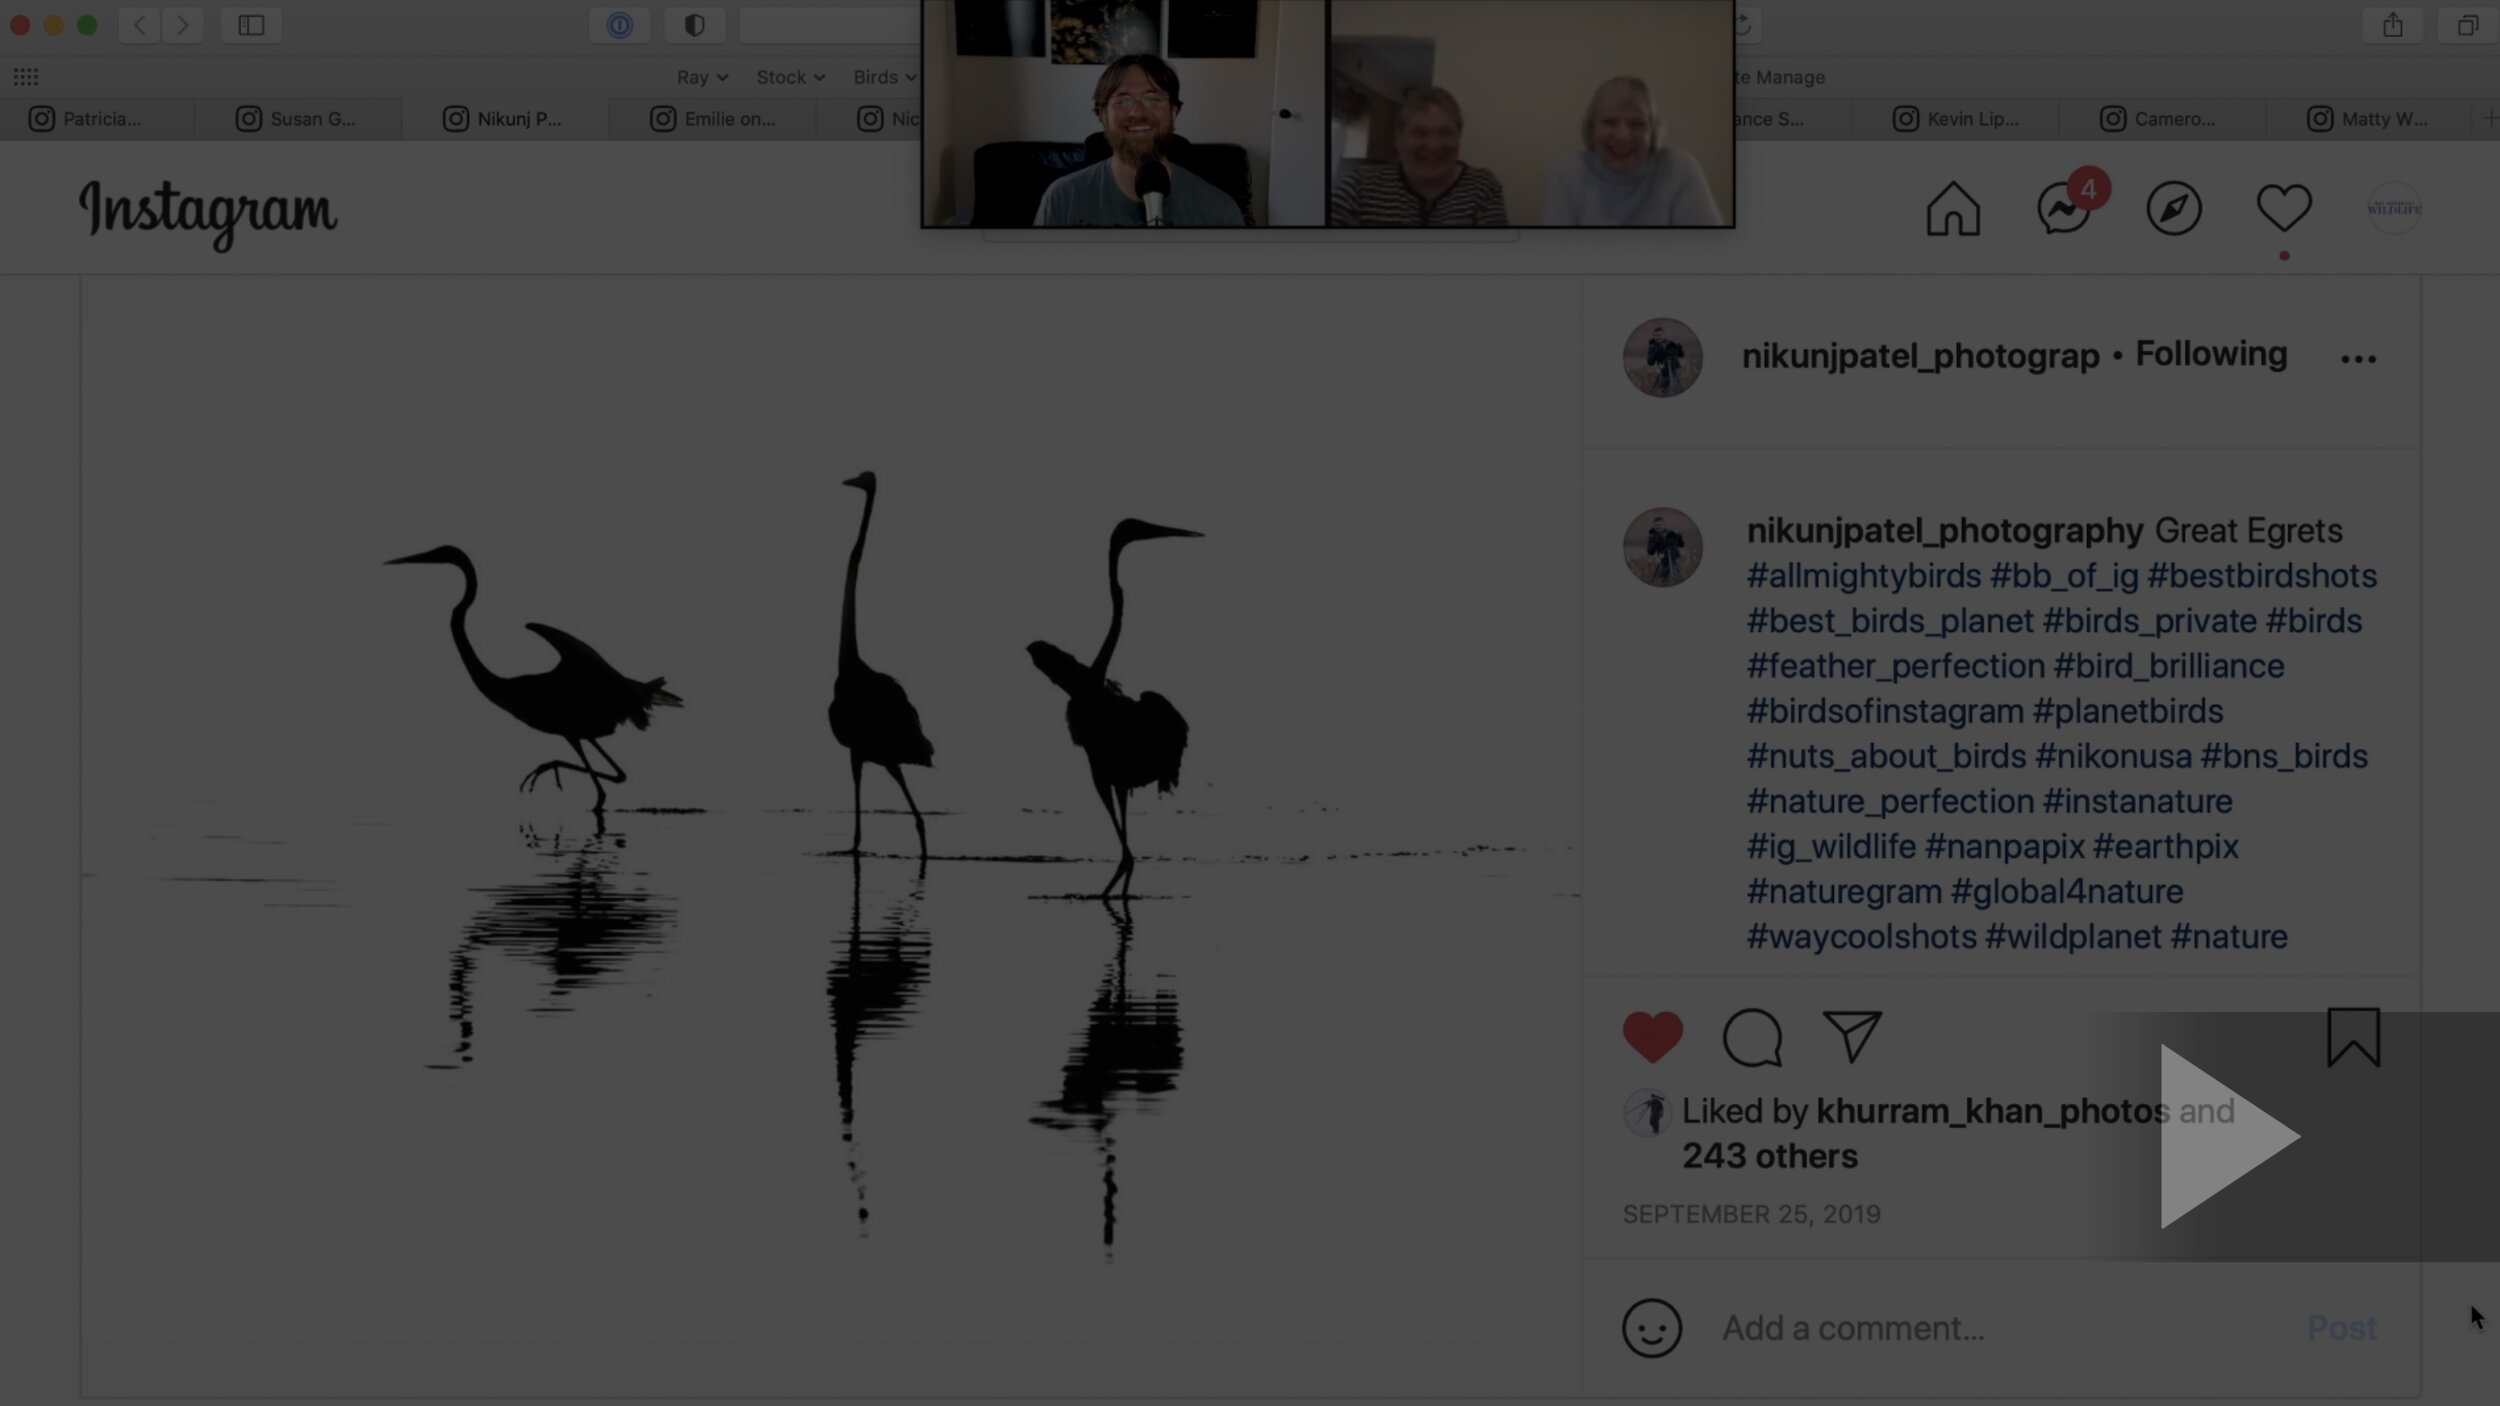Image resolution: width=2500 pixels, height=1406 pixels.
Task: Open post options three-dot menu
Action: (x=2358, y=359)
